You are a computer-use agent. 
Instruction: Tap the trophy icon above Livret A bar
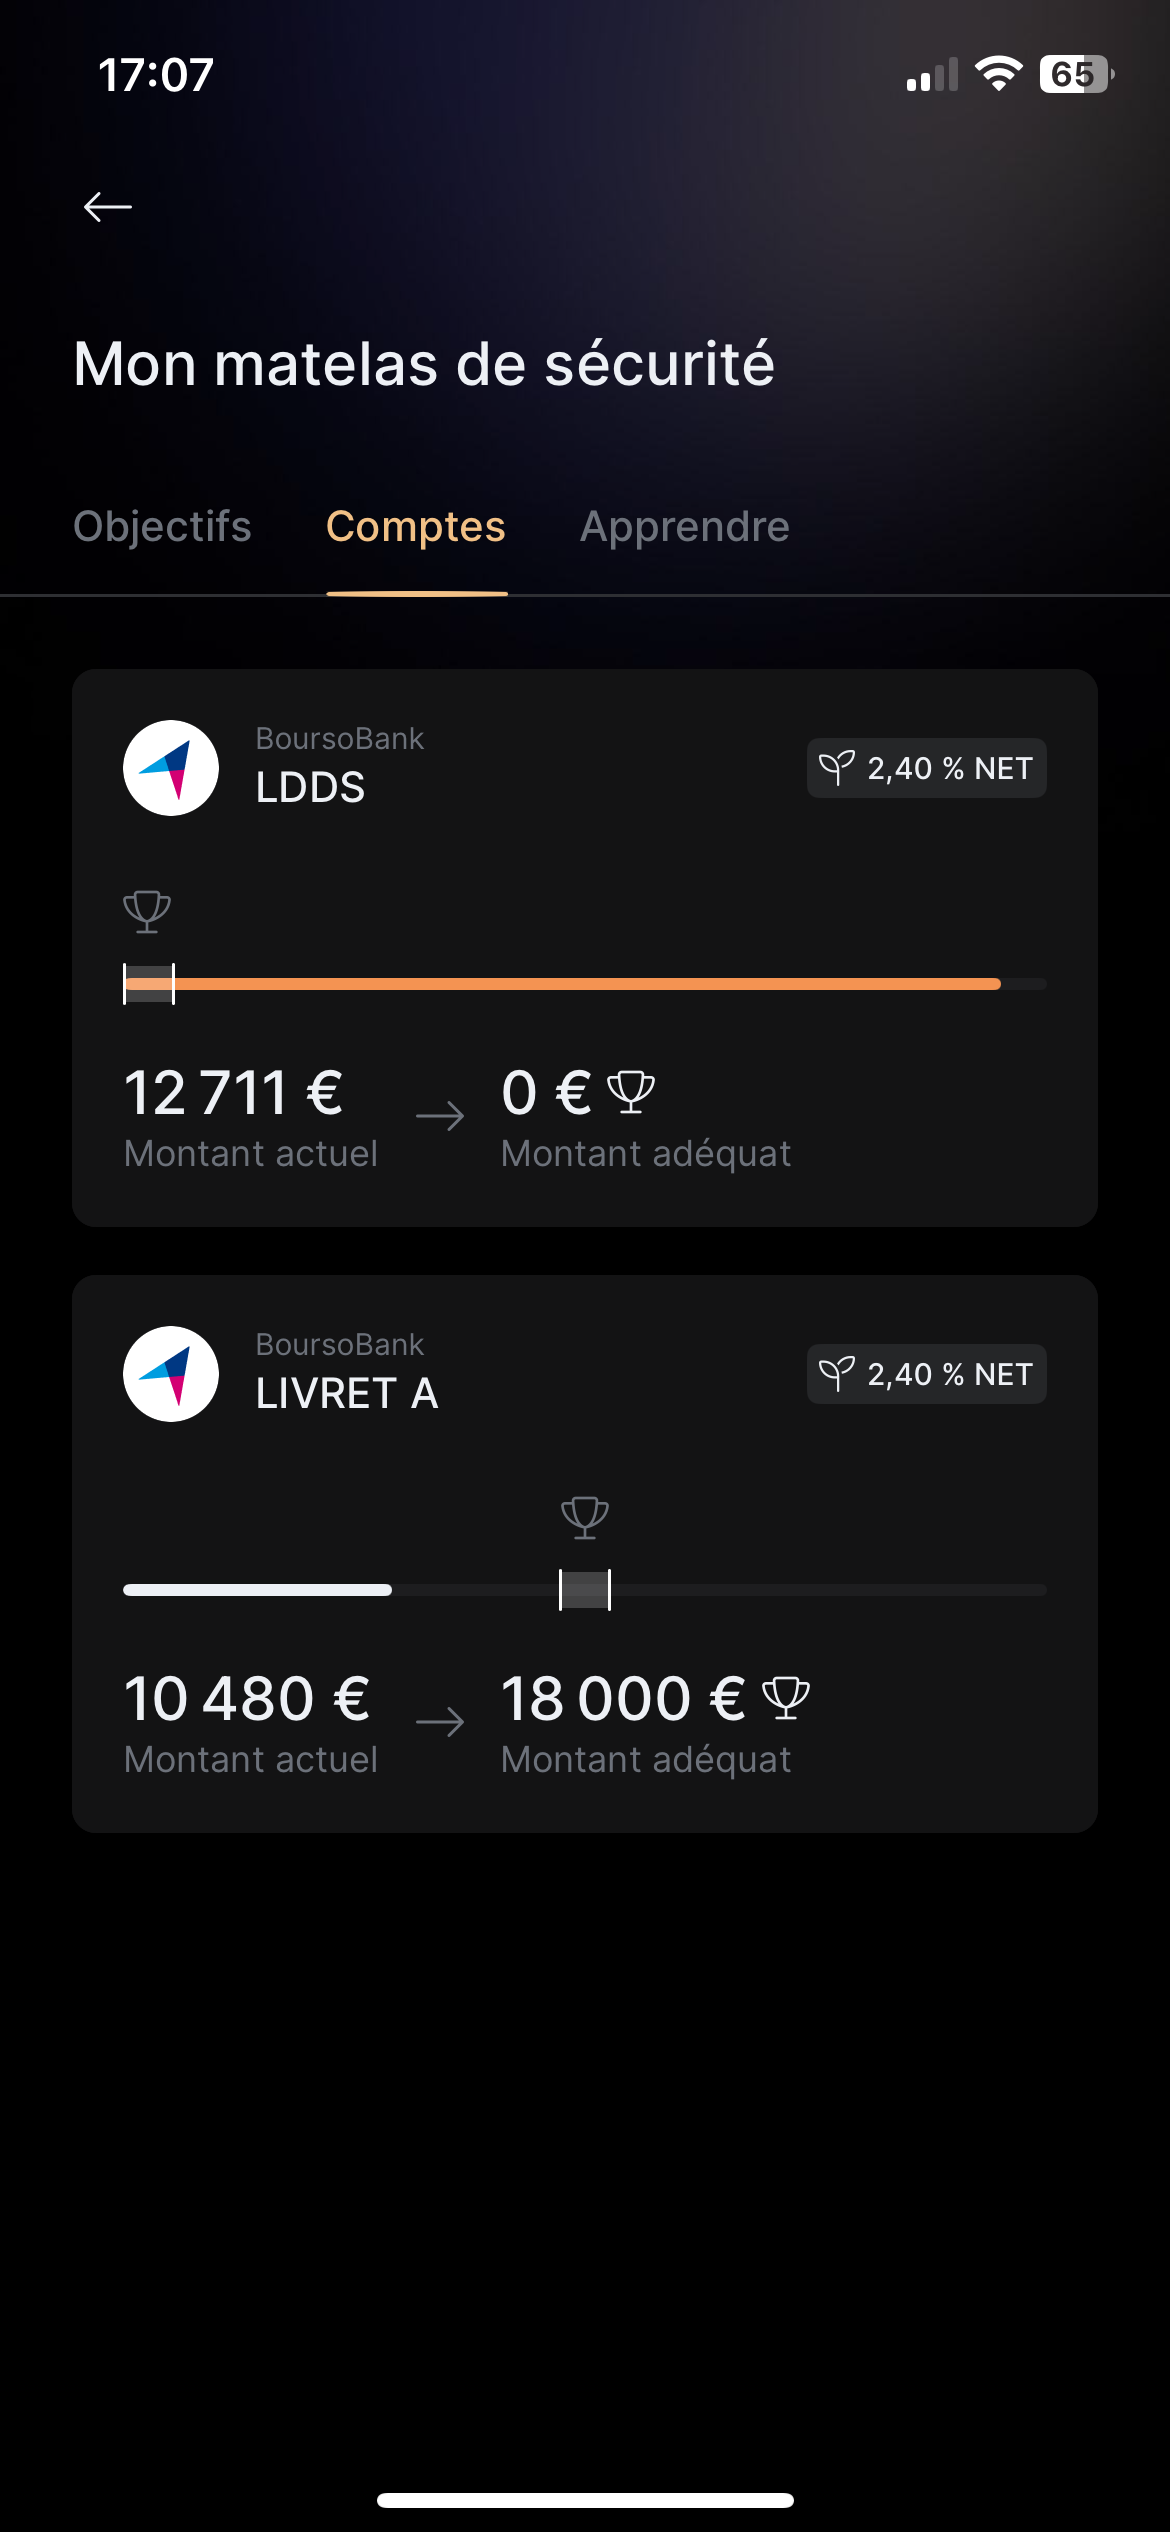click(585, 1517)
